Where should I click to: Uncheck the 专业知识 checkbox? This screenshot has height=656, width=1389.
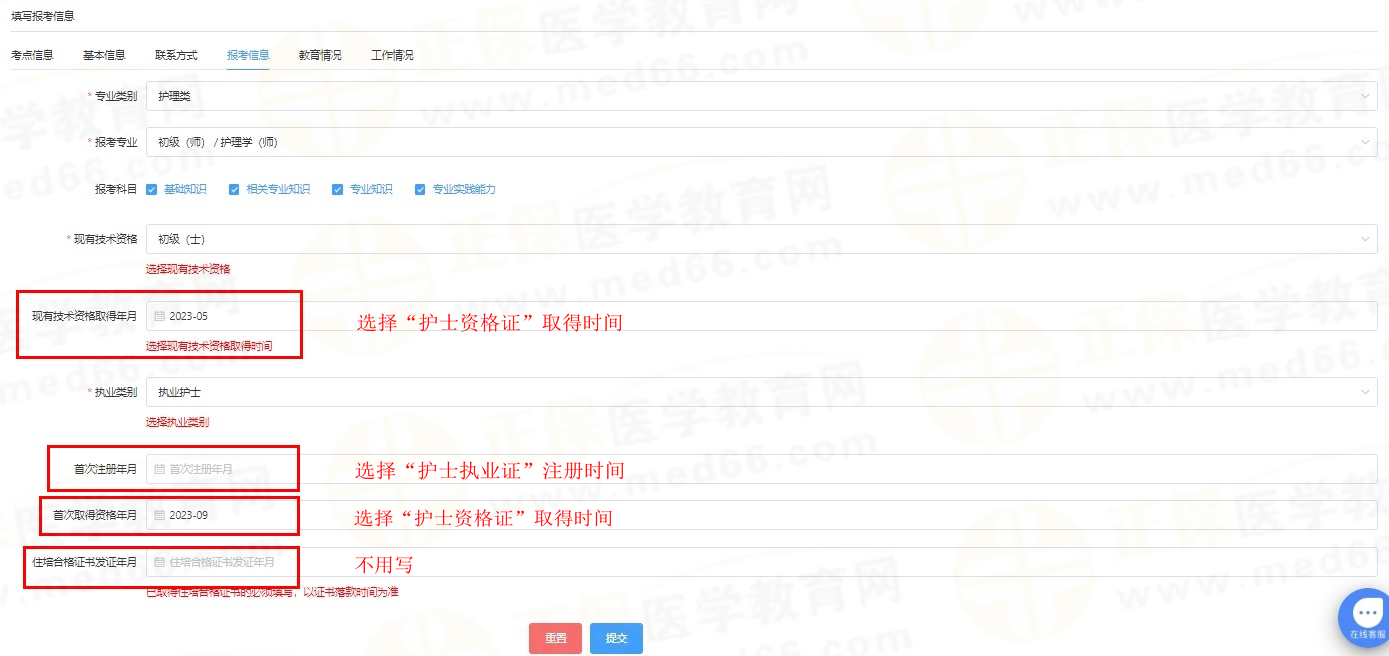pyautogui.click(x=338, y=189)
